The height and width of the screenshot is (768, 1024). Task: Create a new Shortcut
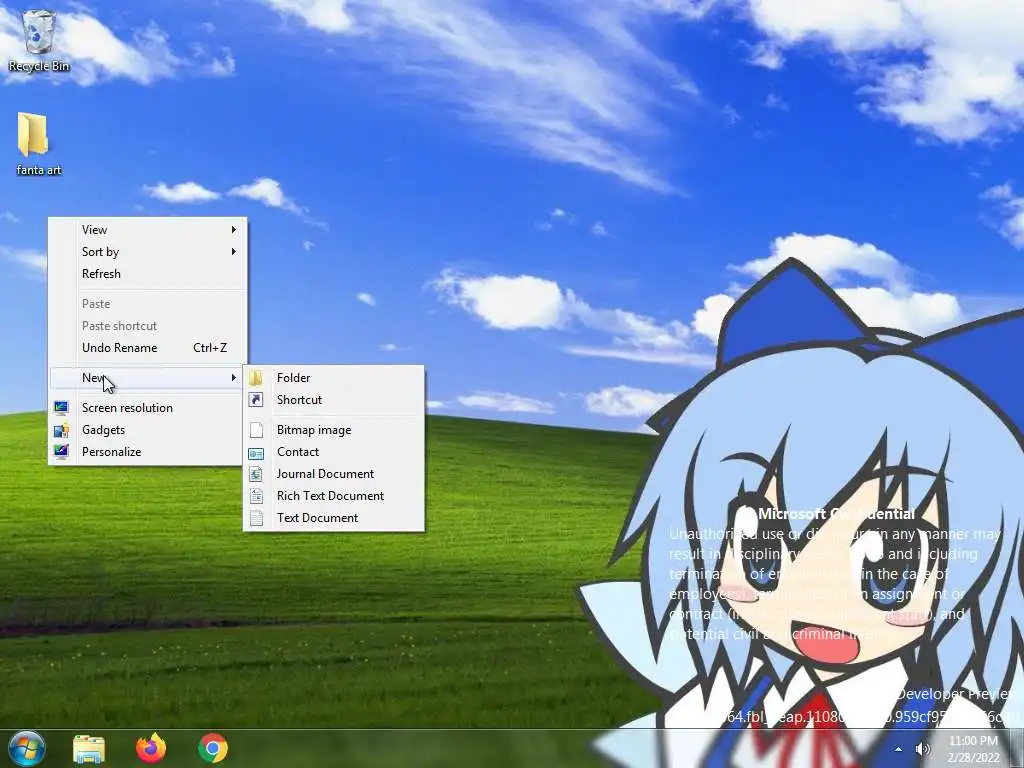click(334, 400)
